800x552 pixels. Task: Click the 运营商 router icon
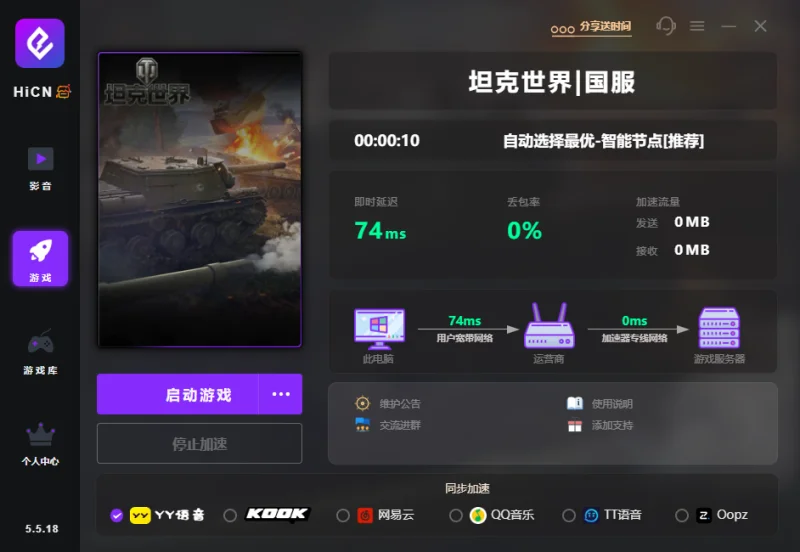pyautogui.click(x=549, y=326)
